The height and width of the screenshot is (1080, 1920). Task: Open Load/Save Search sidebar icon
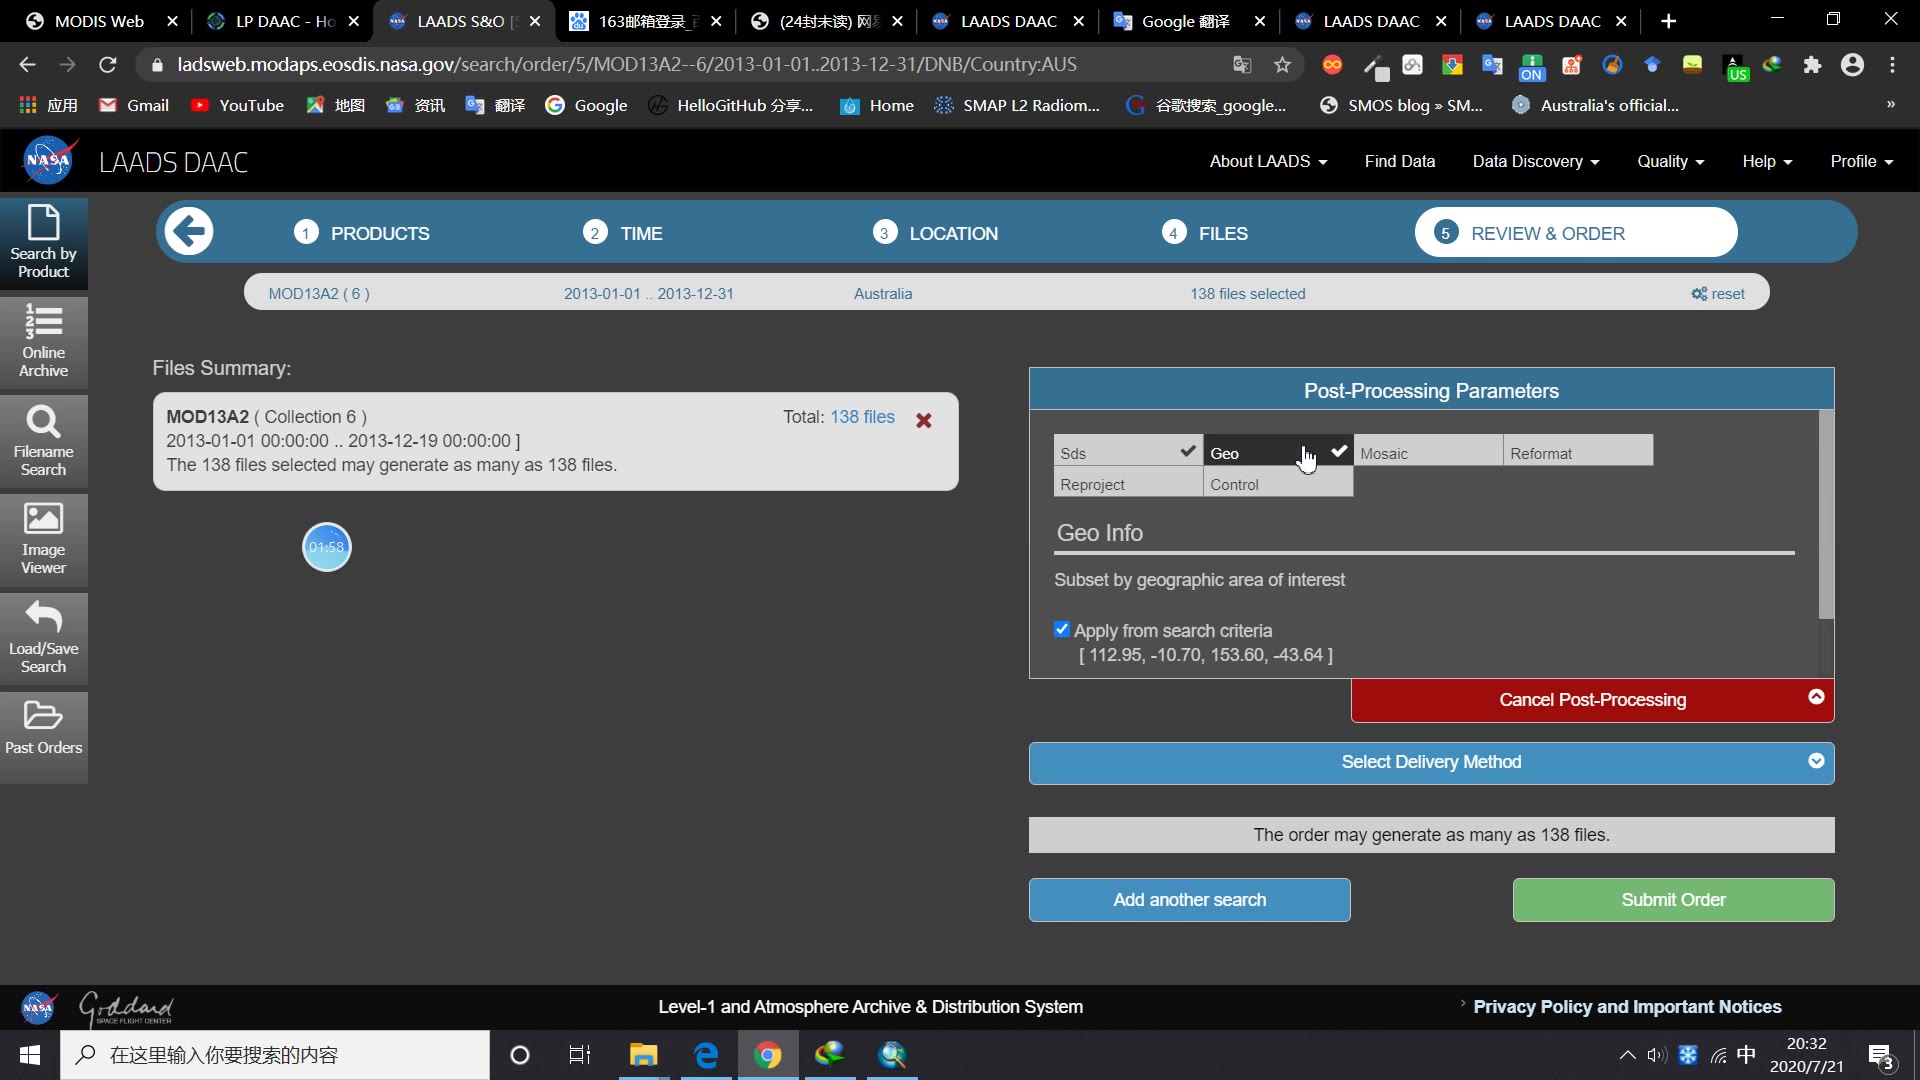point(43,638)
